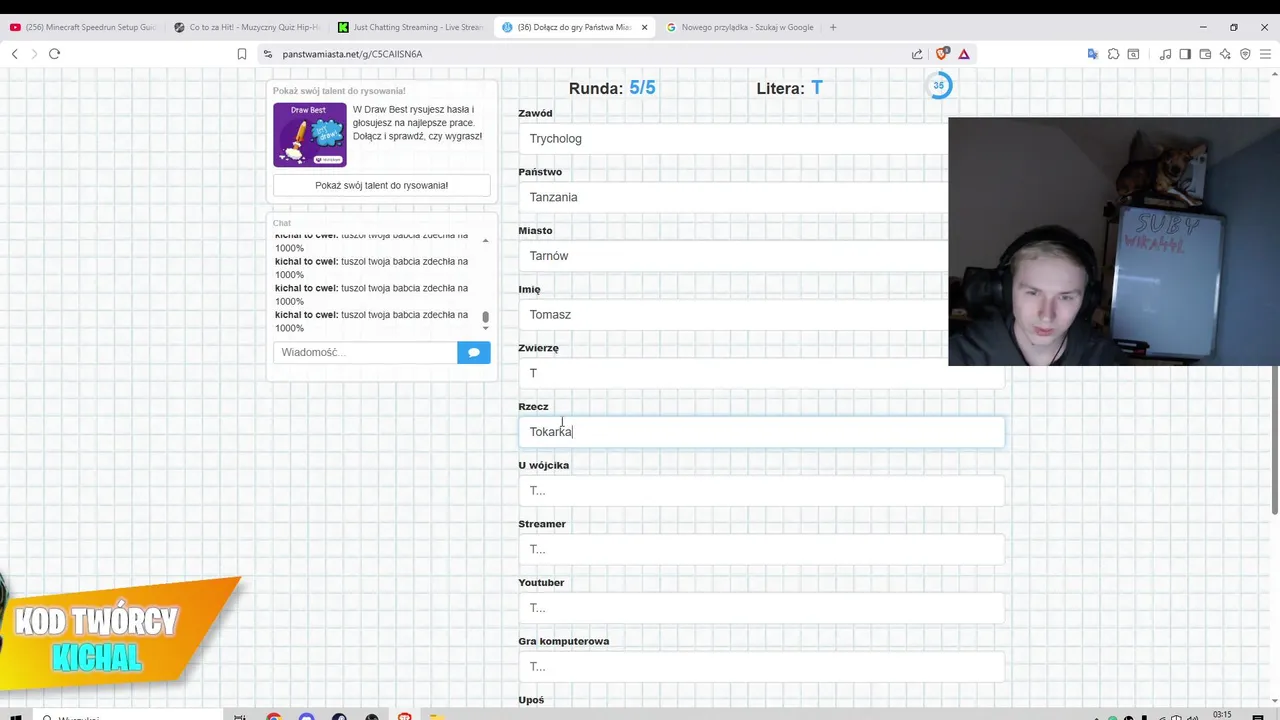Screen dimensions: 1280x720
Task: Open Discord from the taskbar
Action: (x=307, y=716)
